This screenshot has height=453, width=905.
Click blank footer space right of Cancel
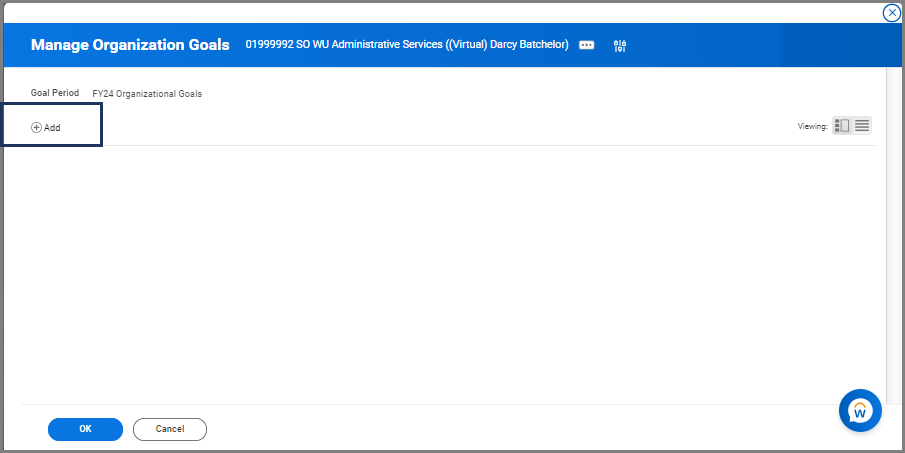(500, 429)
